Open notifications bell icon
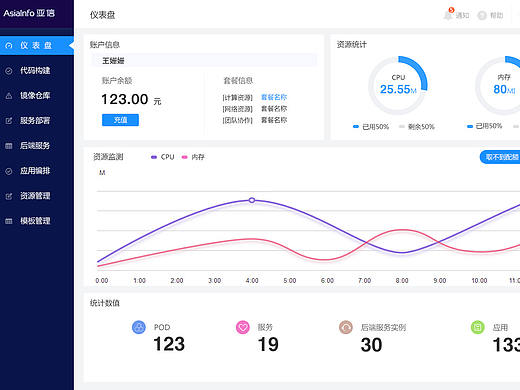The image size is (520, 390). [448, 14]
